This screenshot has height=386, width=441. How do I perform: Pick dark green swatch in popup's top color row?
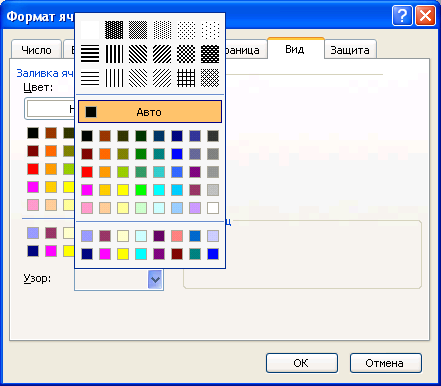141,136
